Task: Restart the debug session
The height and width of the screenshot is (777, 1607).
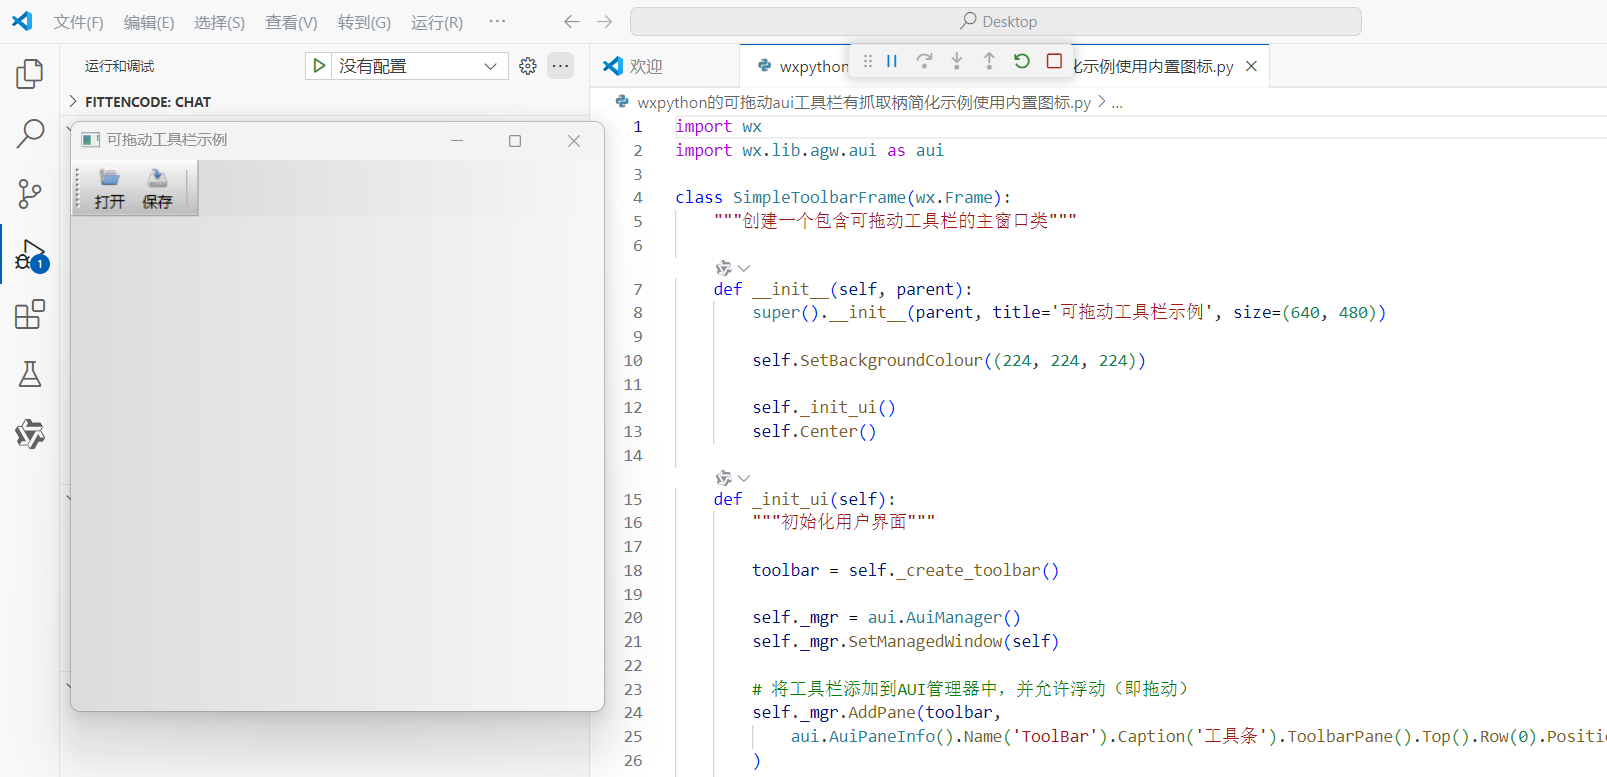Action: click(1021, 62)
